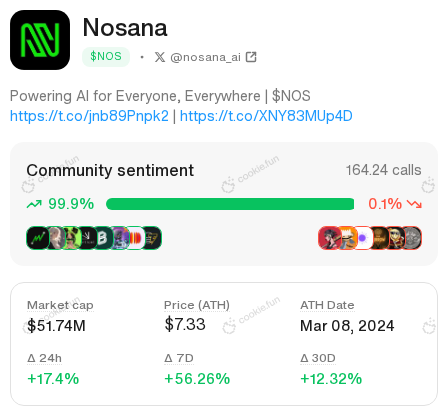The width and height of the screenshot is (448, 416).
Task: Click the Market cap label
Action: tap(60, 305)
